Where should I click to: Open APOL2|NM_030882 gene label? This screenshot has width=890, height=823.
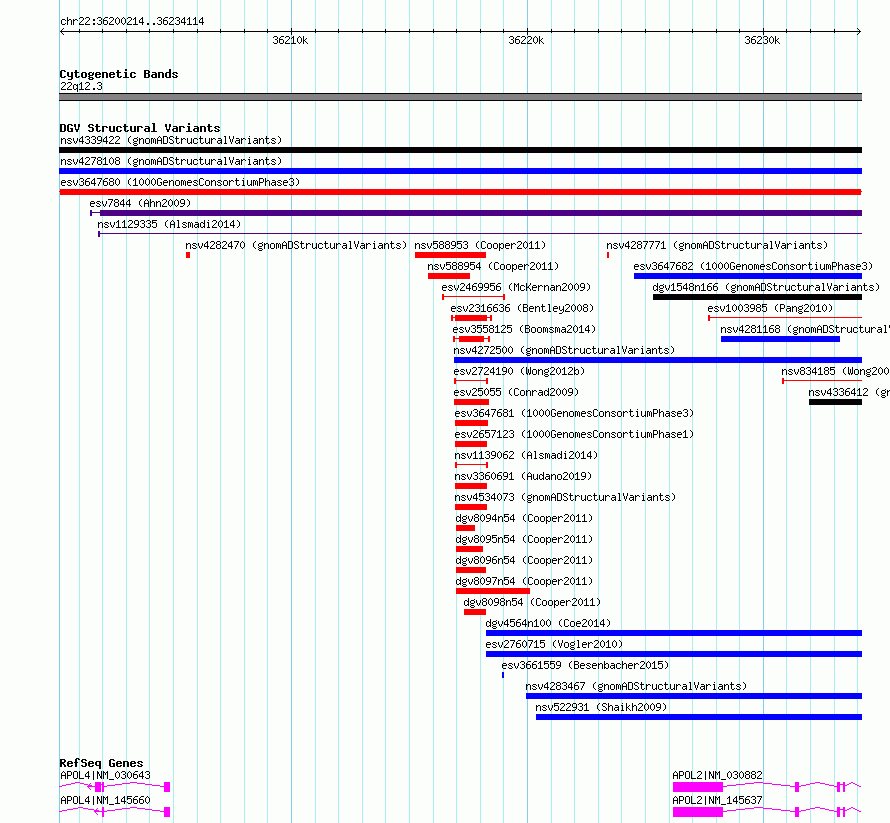tap(717, 775)
